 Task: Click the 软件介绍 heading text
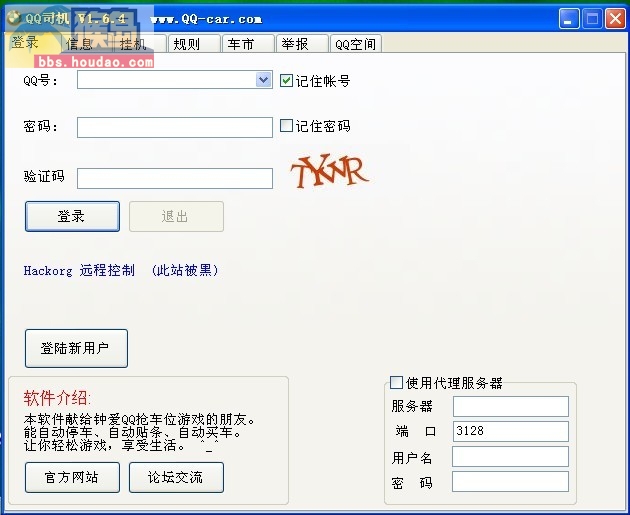click(57, 398)
